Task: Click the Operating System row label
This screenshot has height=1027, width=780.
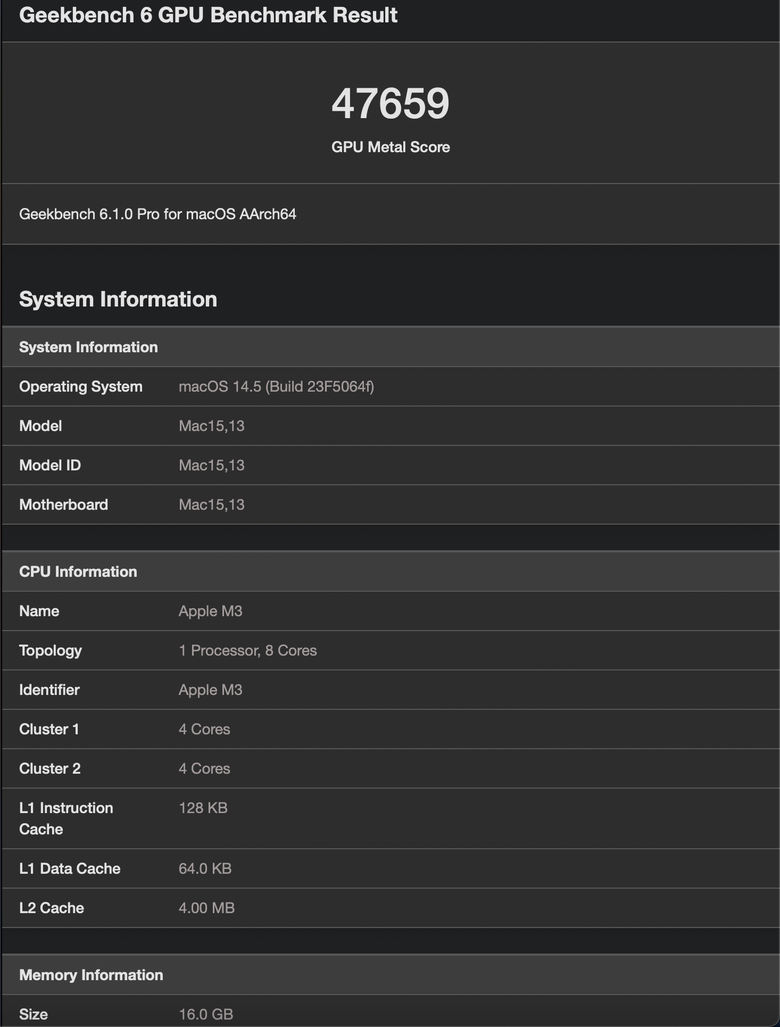Action: click(x=81, y=386)
